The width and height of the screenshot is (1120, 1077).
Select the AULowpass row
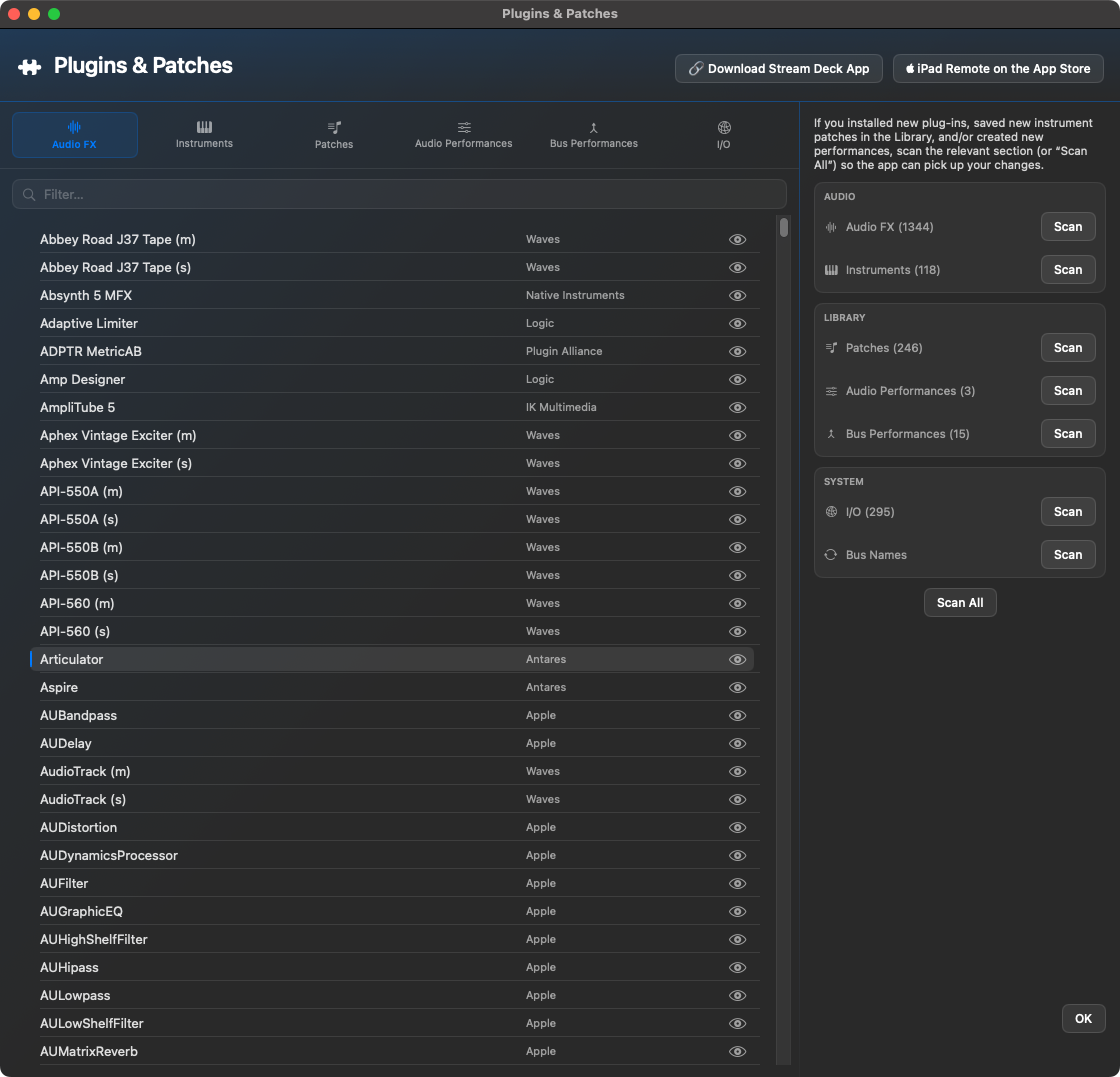click(392, 996)
